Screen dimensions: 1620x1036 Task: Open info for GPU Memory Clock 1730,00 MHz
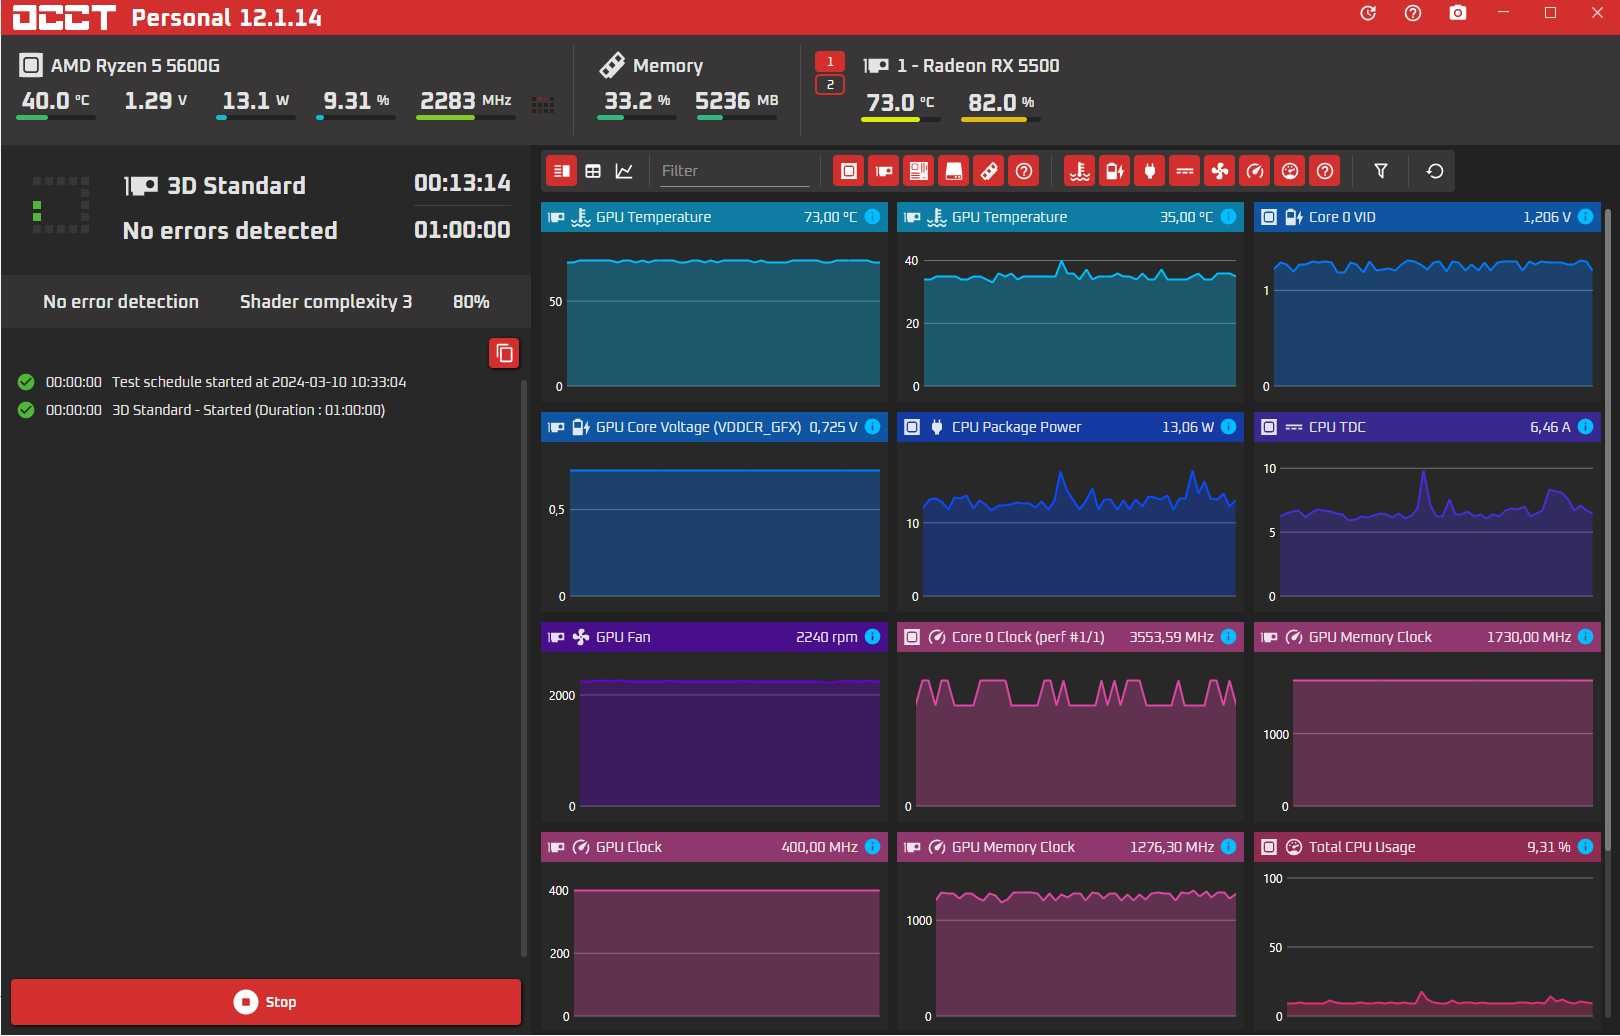1585,637
